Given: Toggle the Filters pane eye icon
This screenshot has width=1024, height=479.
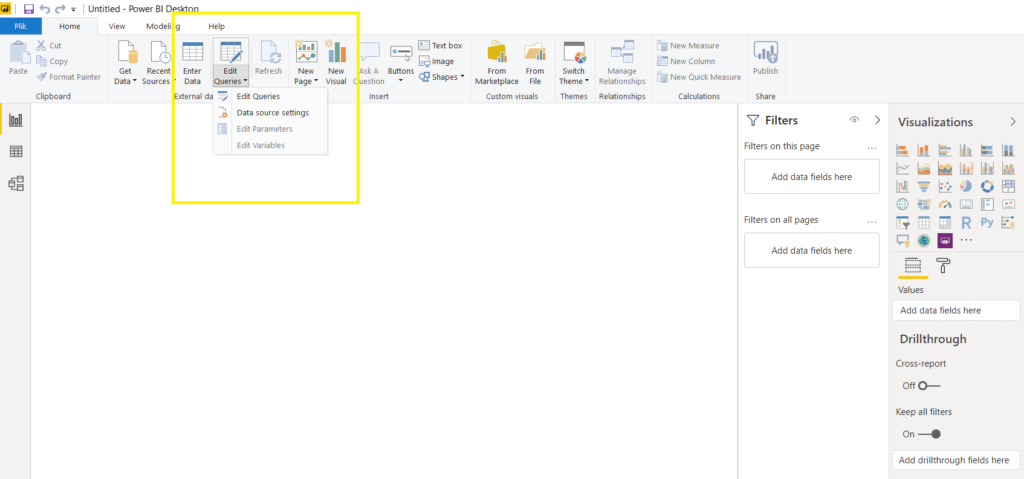Looking at the screenshot, I should click(854, 120).
